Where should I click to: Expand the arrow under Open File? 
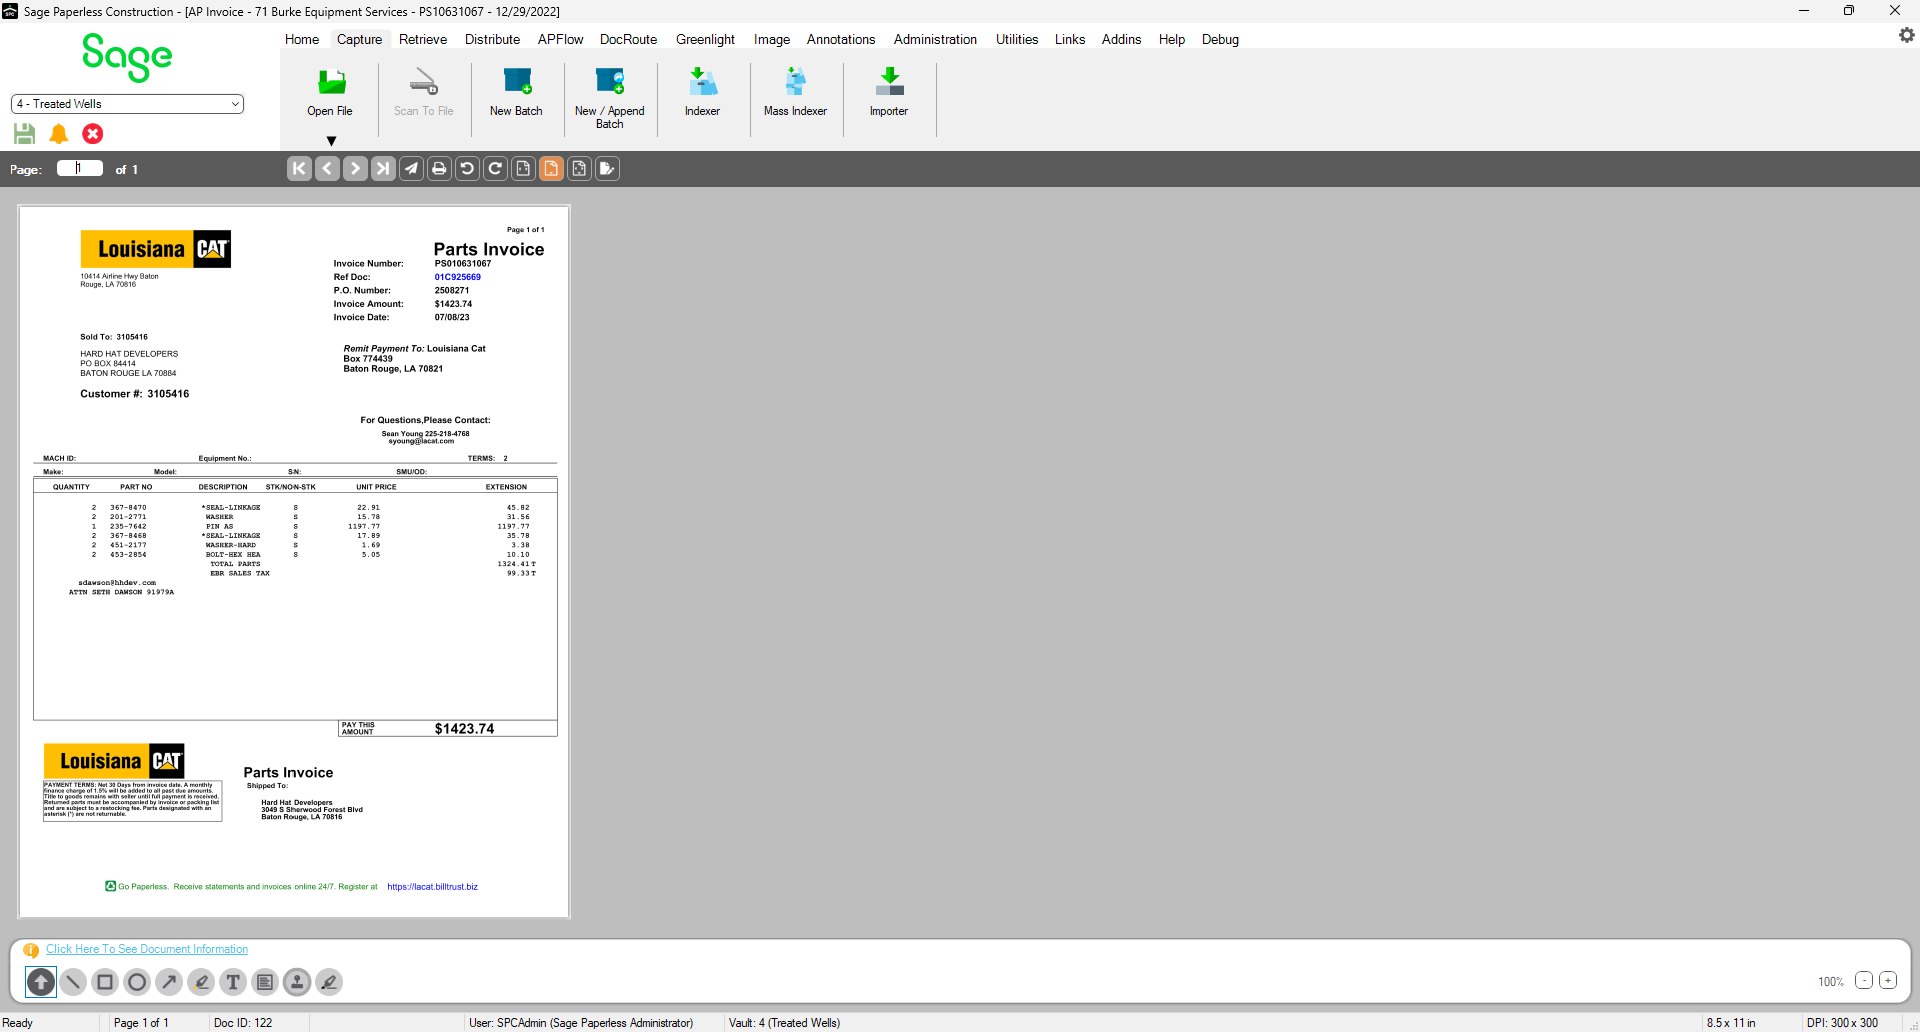[331, 141]
